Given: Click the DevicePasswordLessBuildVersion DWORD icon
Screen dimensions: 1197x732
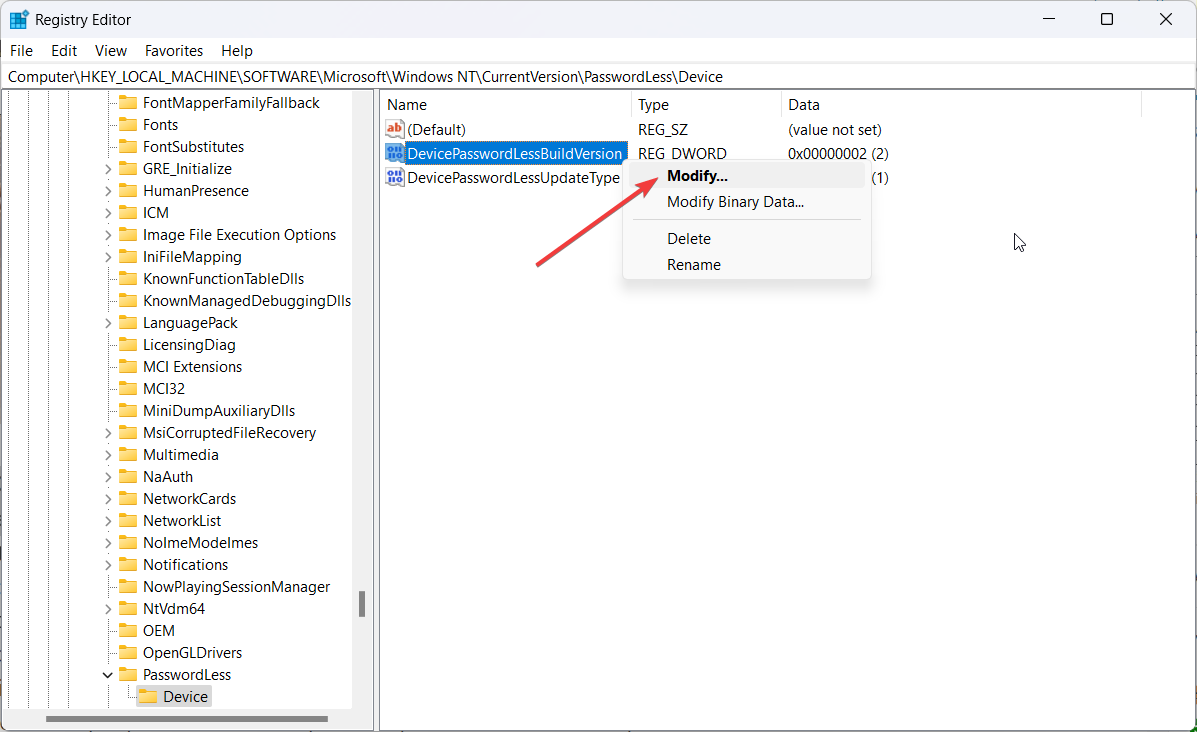Looking at the screenshot, I should (x=395, y=153).
